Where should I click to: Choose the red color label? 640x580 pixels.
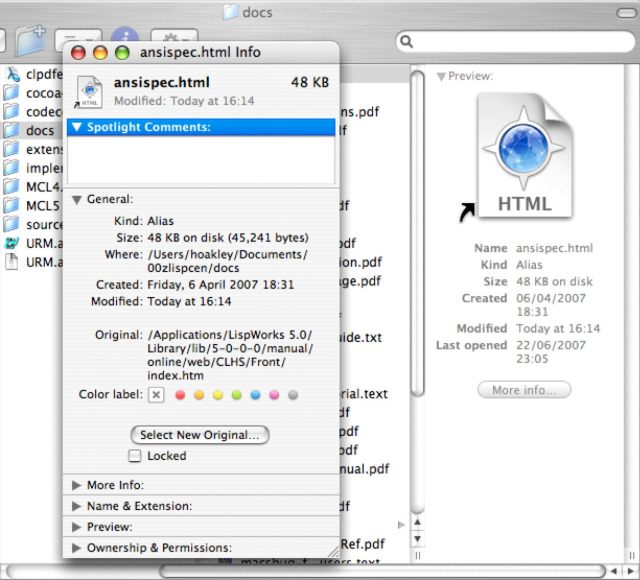pos(181,395)
